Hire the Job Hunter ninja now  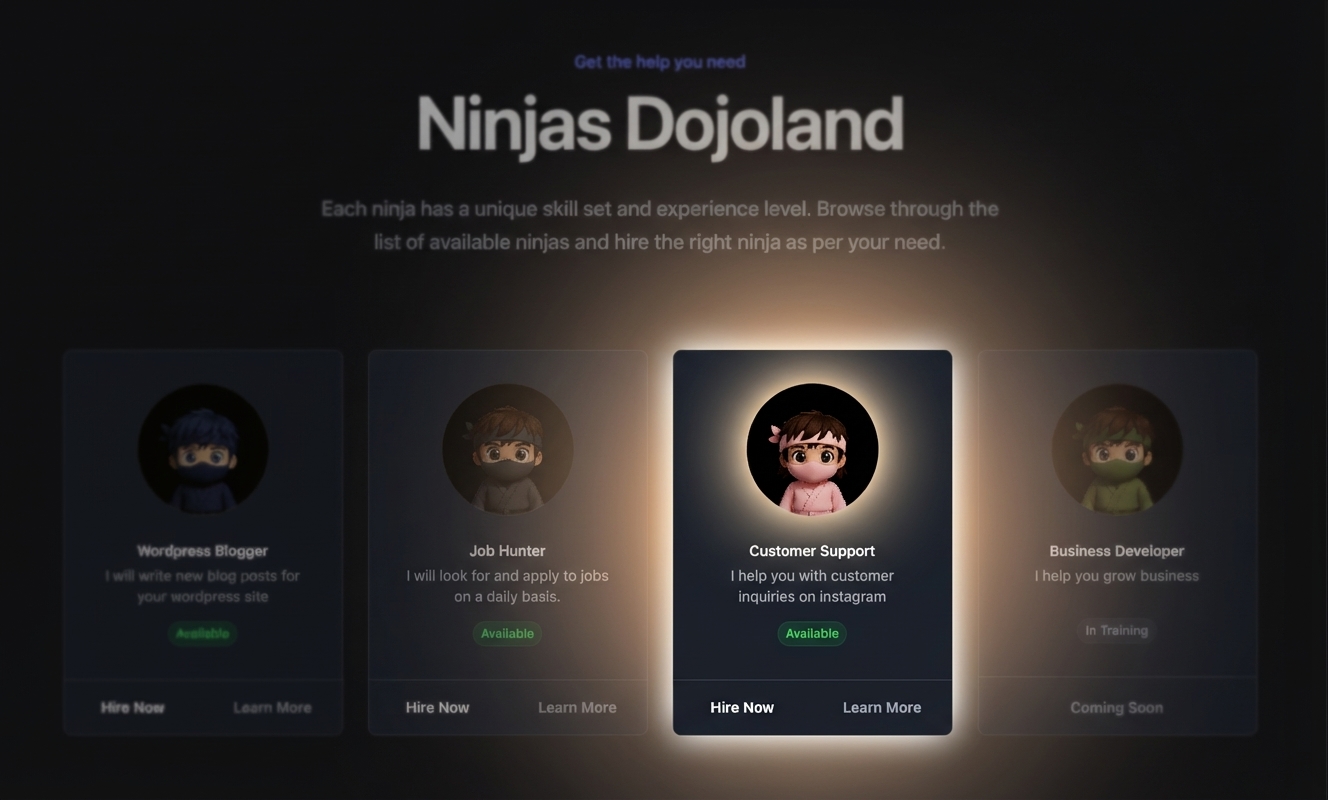click(x=437, y=707)
